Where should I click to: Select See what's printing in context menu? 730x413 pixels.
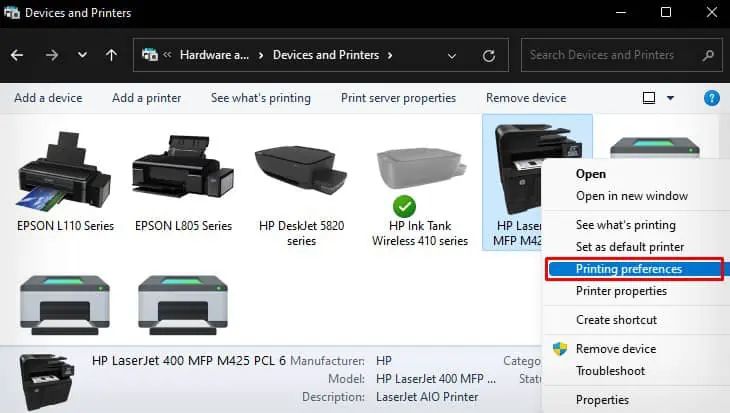[625, 225]
